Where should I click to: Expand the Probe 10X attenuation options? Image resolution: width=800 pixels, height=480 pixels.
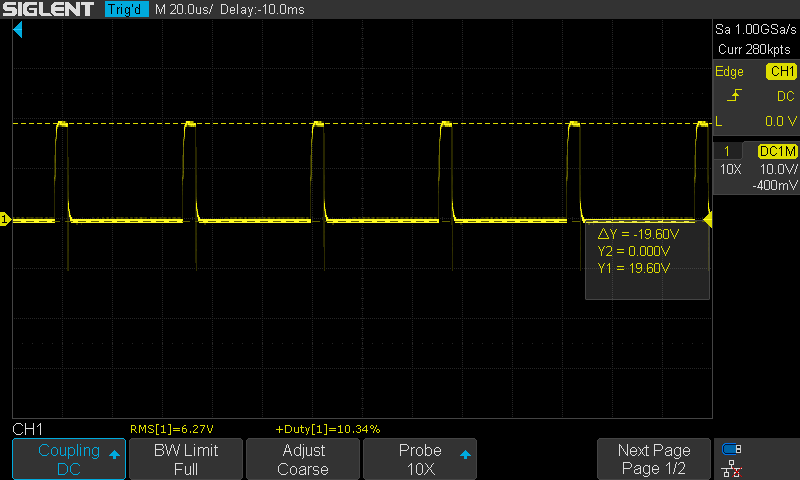tap(419, 459)
